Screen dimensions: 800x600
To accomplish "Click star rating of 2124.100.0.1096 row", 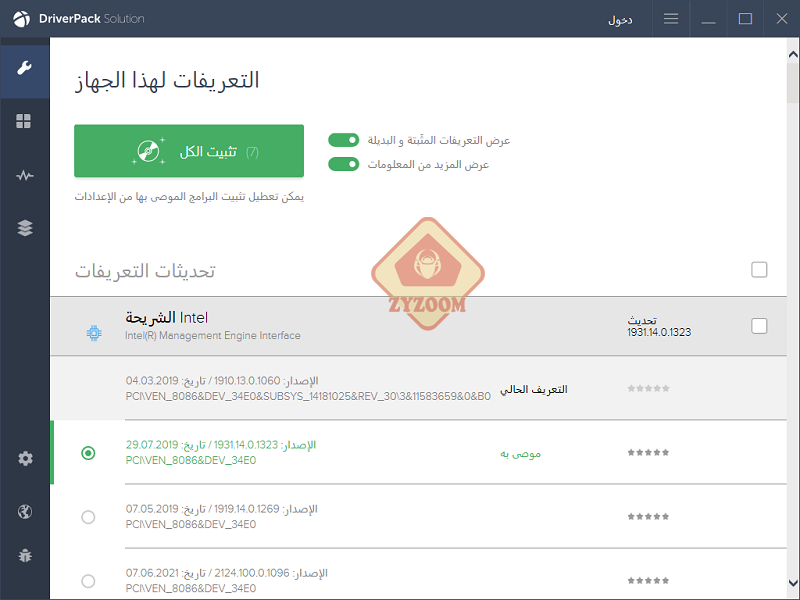I will [x=648, y=581].
